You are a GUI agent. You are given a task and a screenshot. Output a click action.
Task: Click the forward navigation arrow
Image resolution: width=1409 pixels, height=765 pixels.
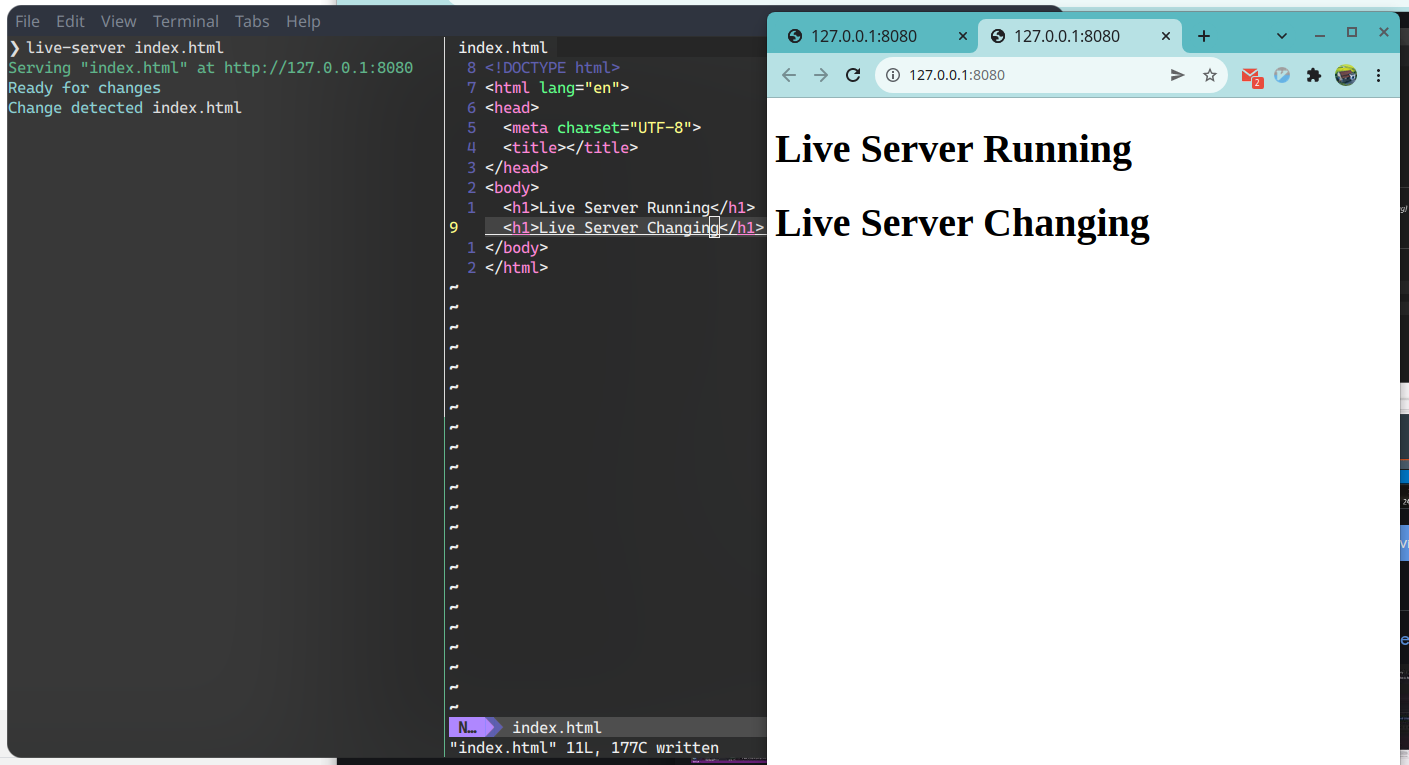(x=820, y=75)
